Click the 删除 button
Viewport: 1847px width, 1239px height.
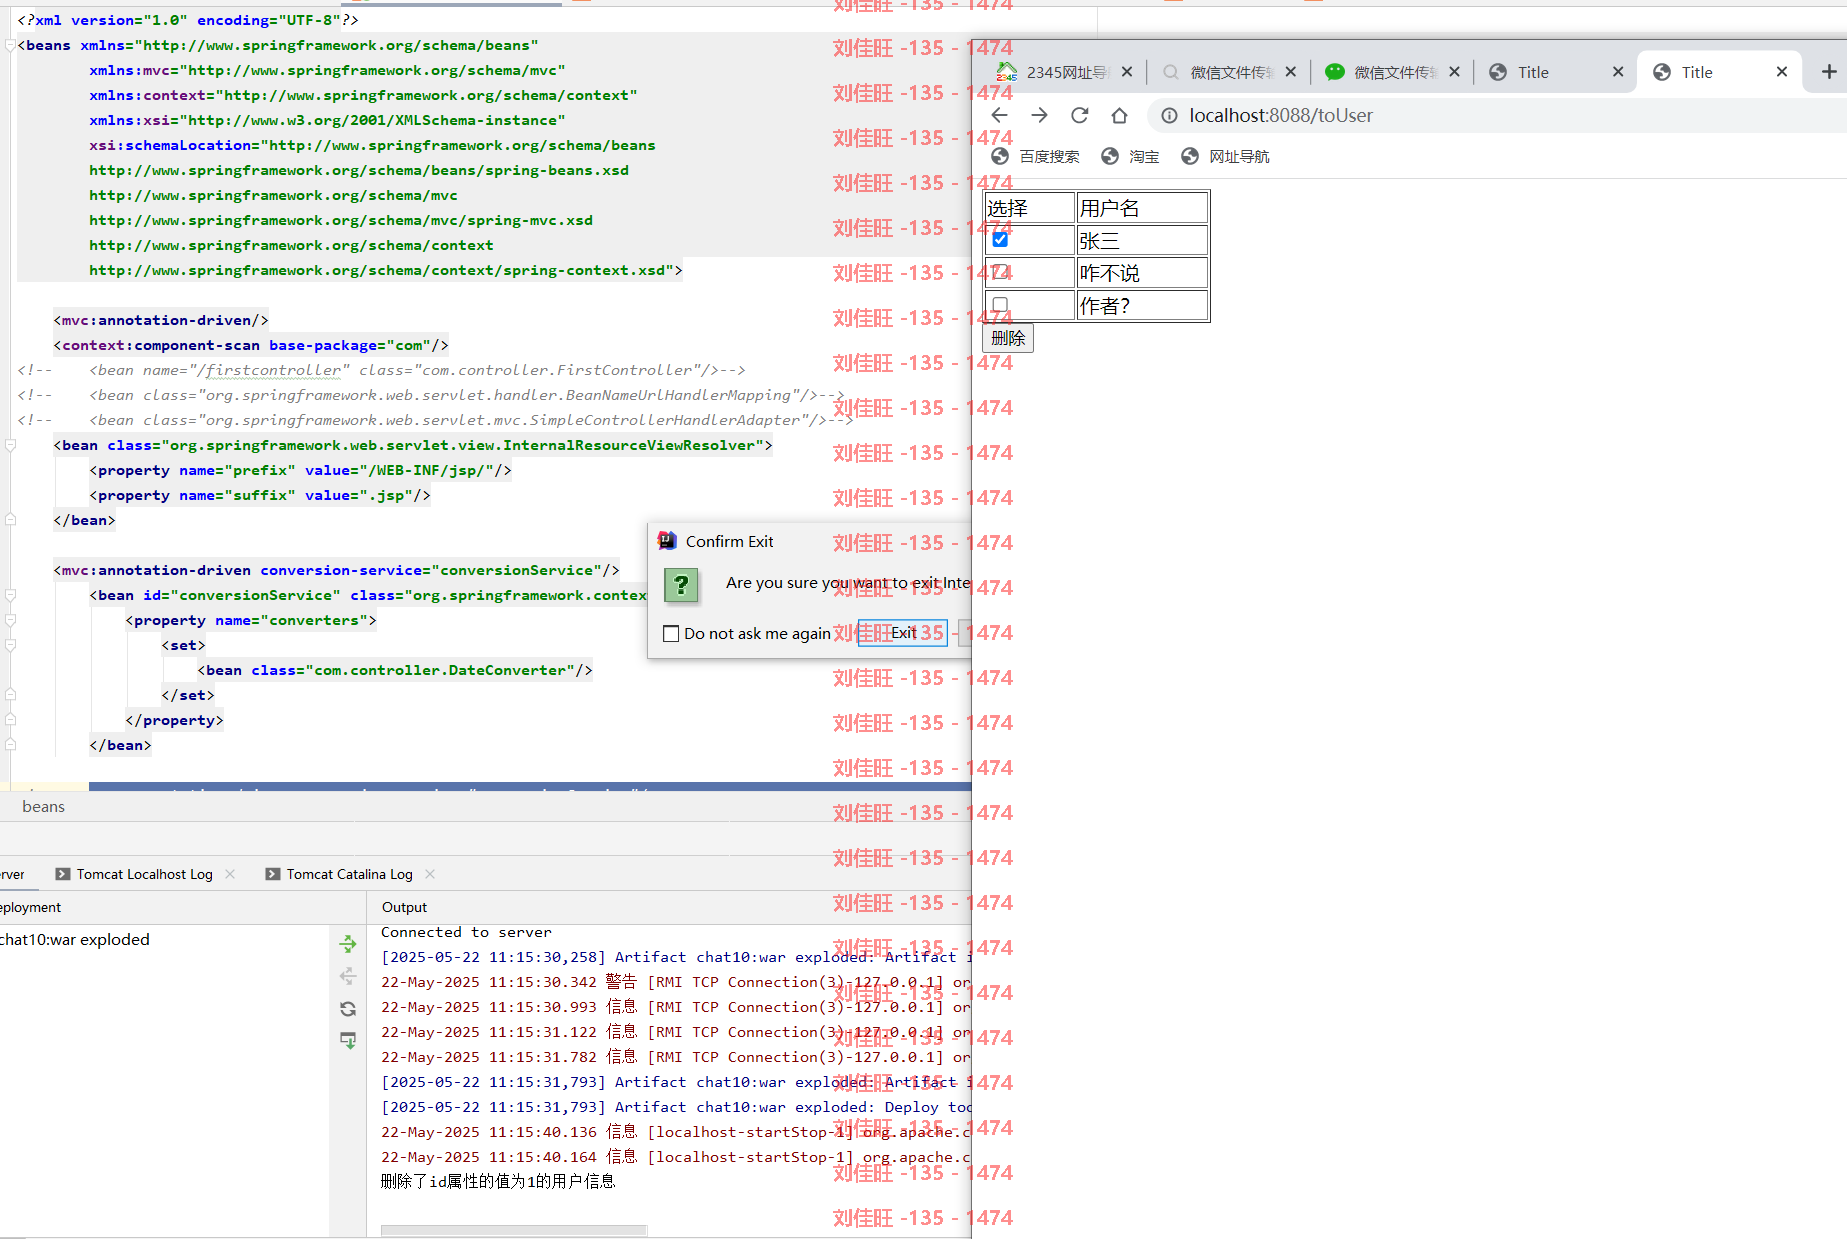1008,338
